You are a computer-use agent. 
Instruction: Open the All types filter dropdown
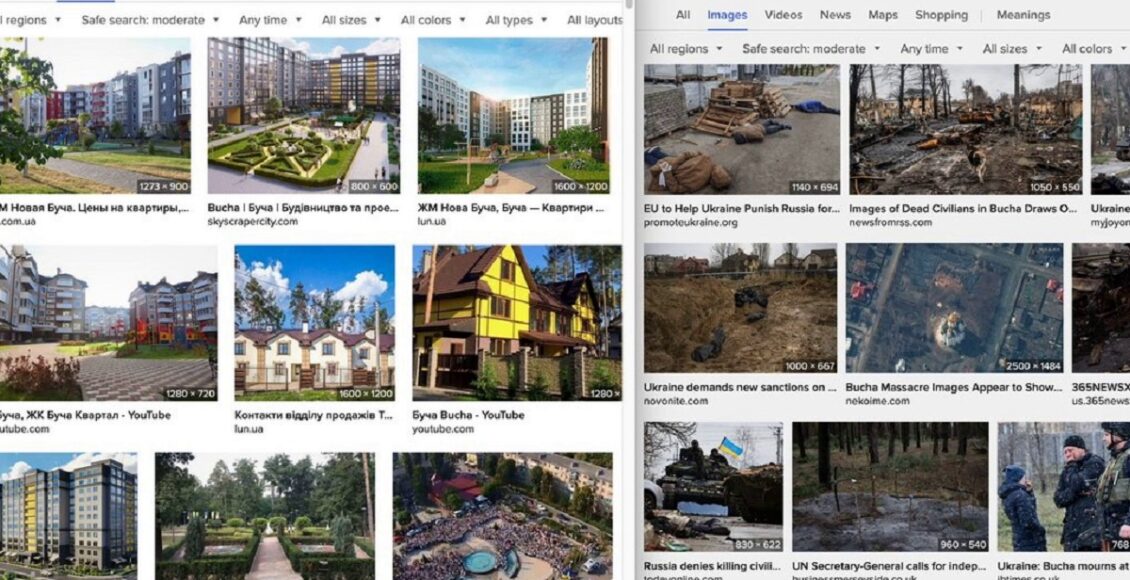(516, 20)
